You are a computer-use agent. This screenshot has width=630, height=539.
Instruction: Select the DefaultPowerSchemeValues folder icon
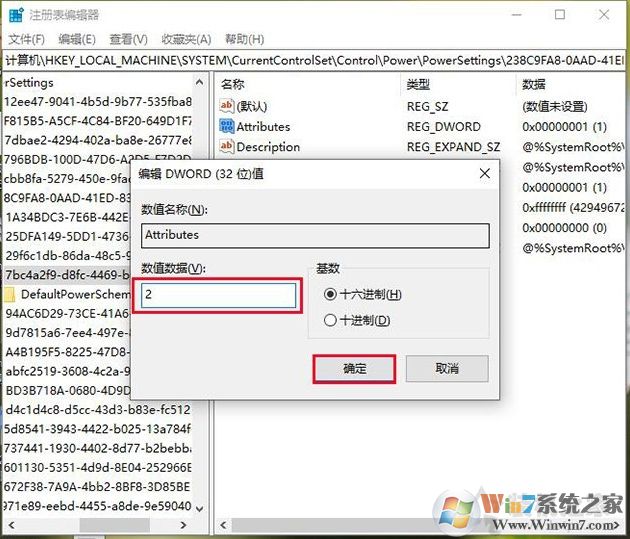[9, 294]
